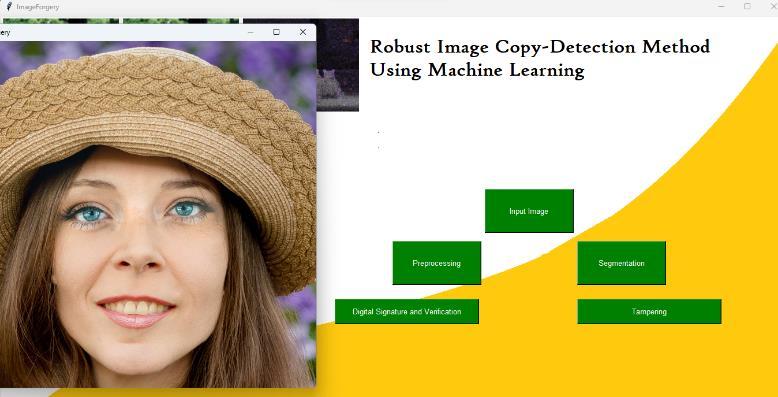Select the second green foliage thumbnail strip

181,21
